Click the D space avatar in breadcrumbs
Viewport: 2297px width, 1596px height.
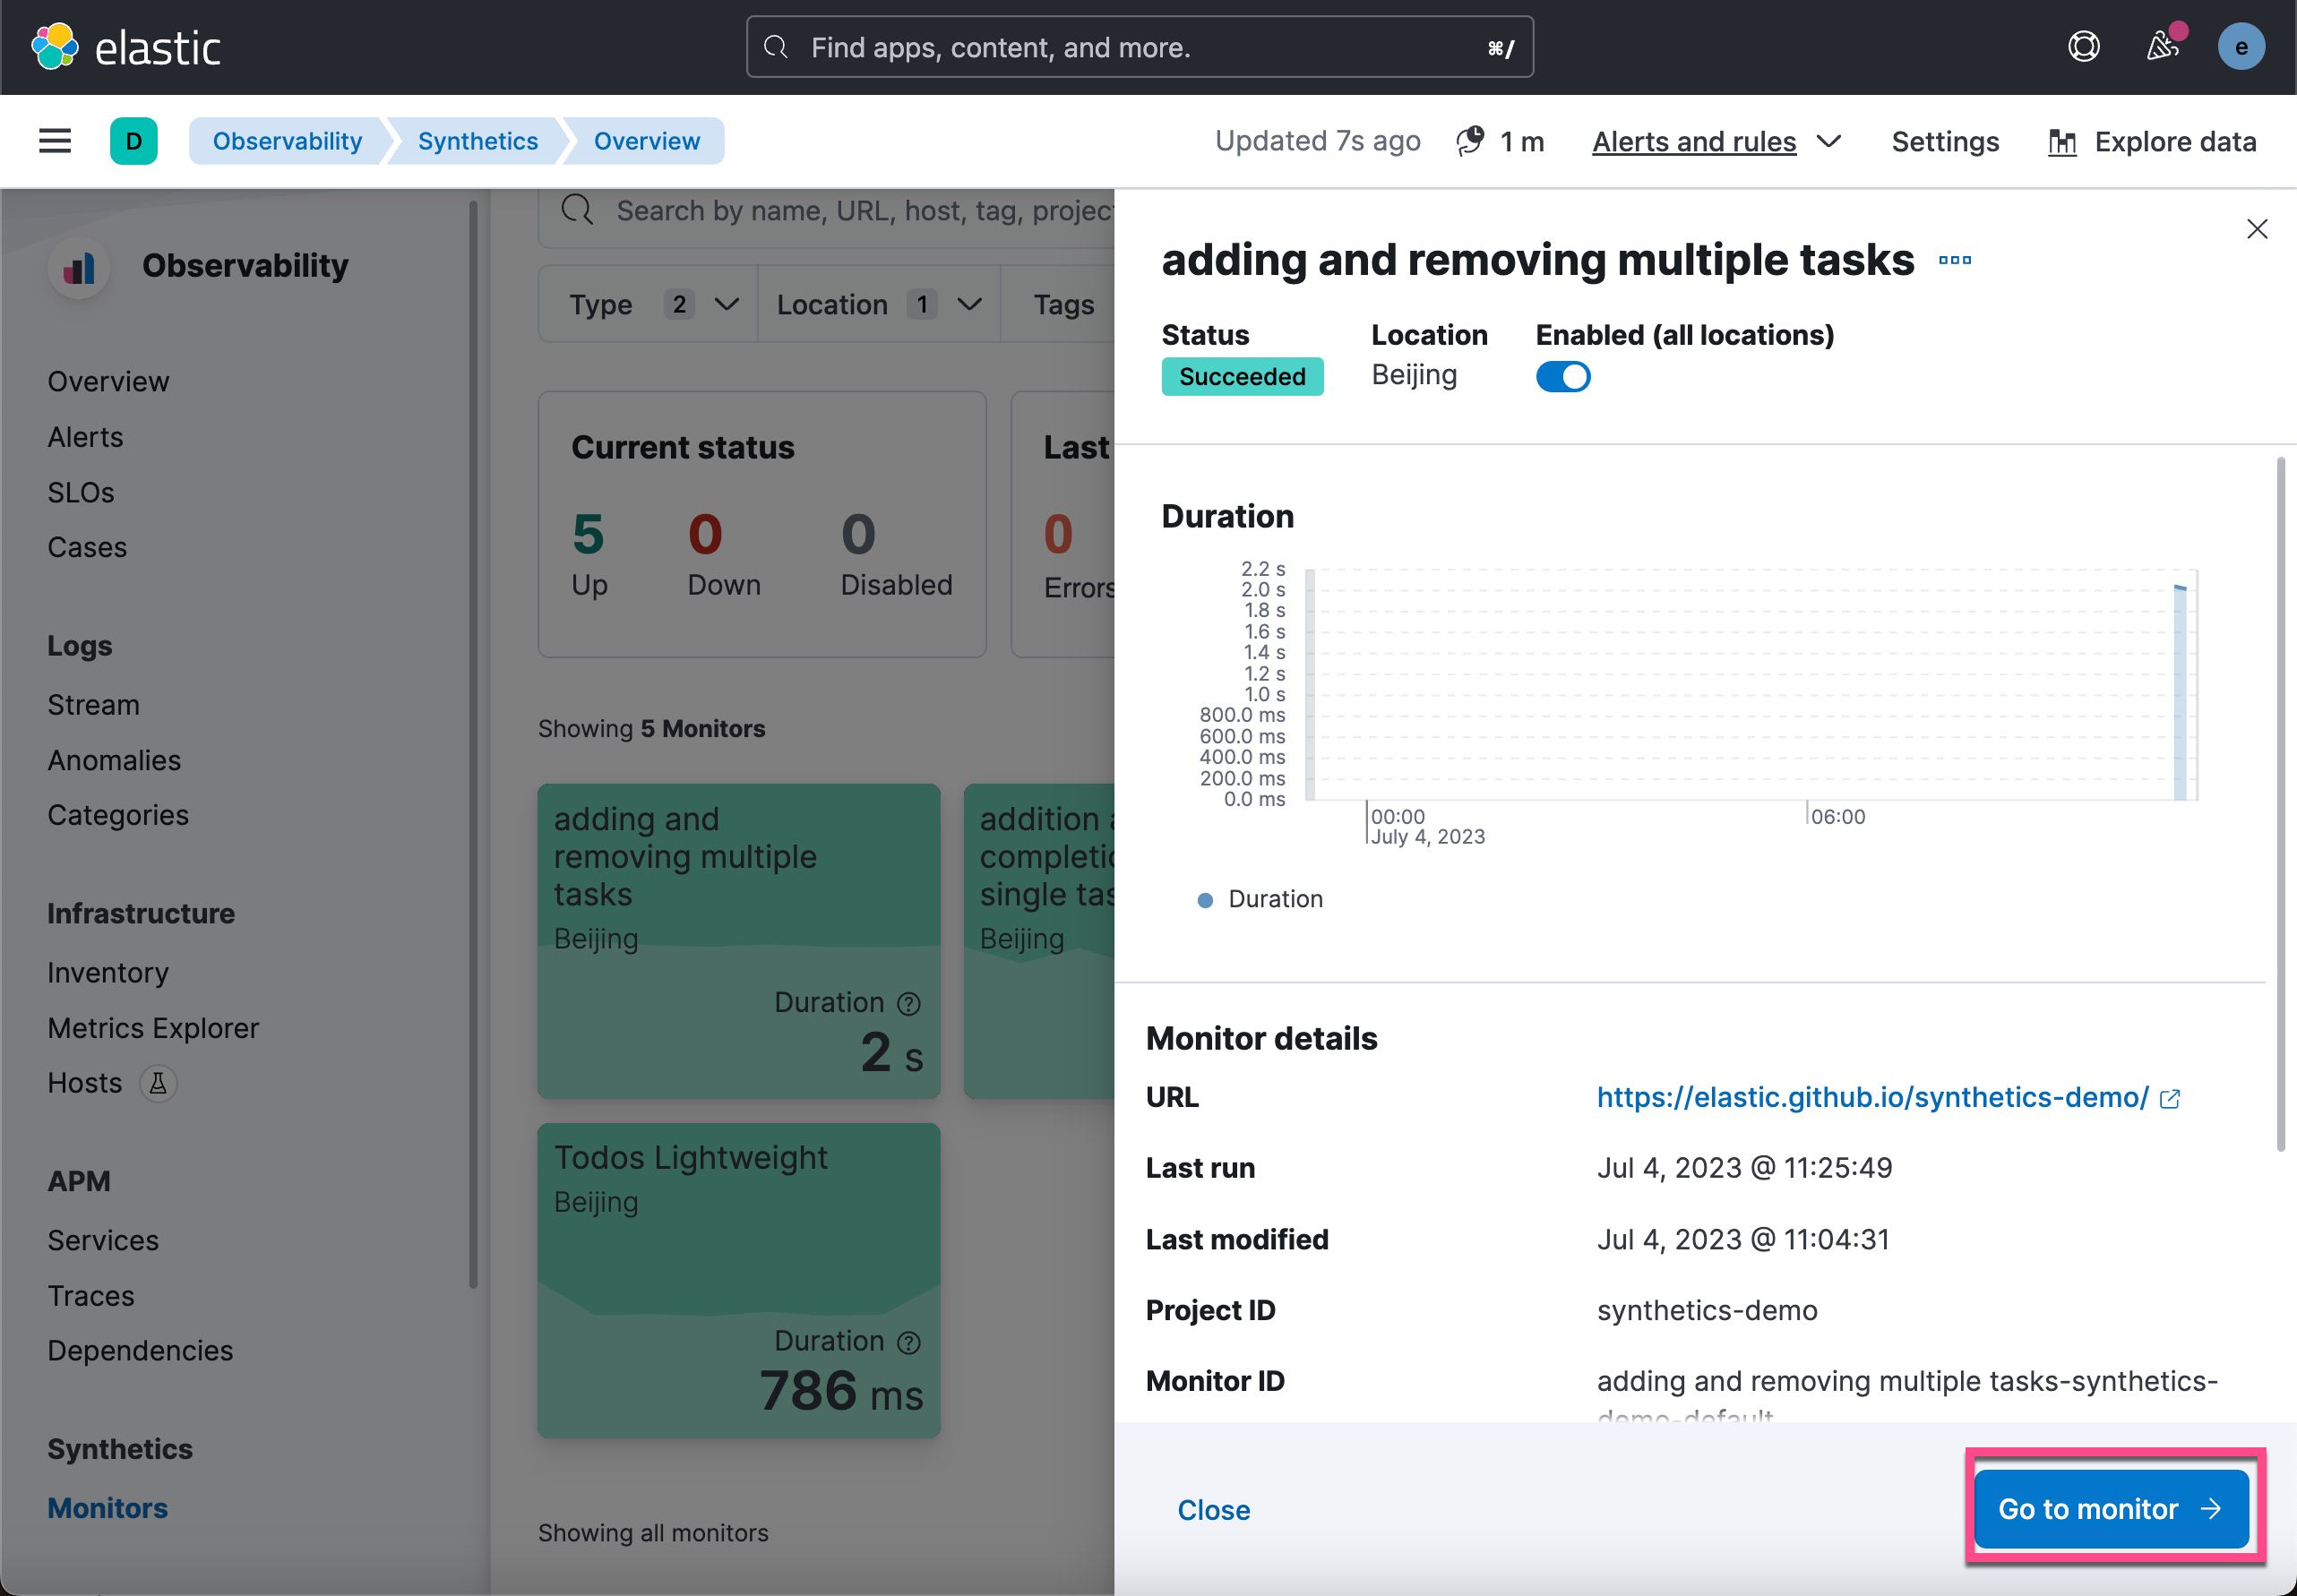tap(134, 141)
